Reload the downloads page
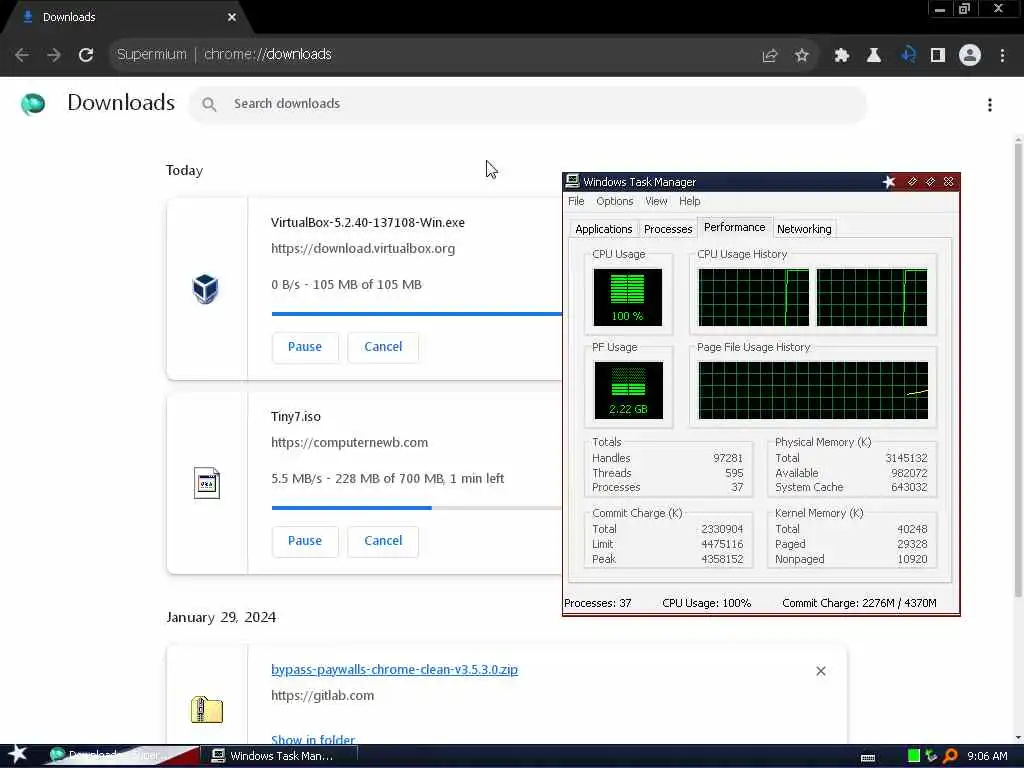Image resolution: width=1024 pixels, height=768 pixels. click(86, 55)
